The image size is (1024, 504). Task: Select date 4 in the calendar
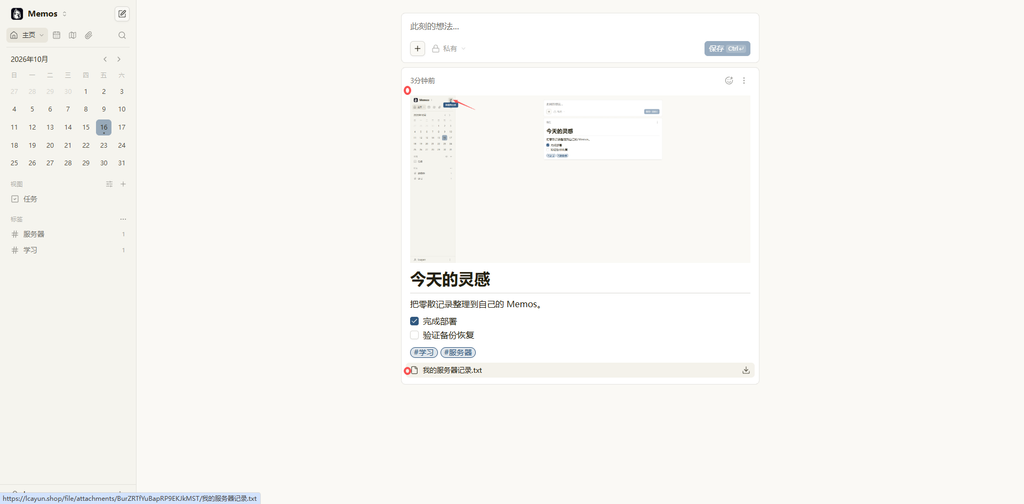pyautogui.click(x=14, y=109)
